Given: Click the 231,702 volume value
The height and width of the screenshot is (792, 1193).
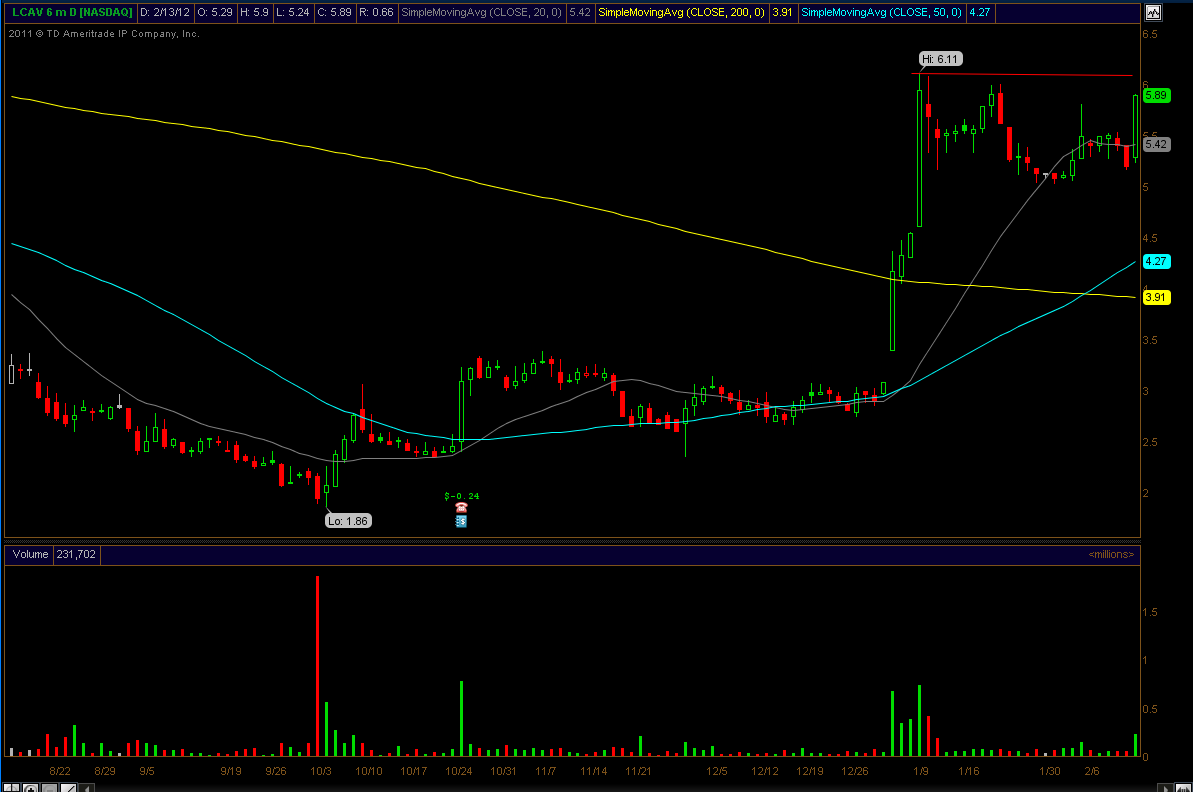Looking at the screenshot, I should point(76,555).
